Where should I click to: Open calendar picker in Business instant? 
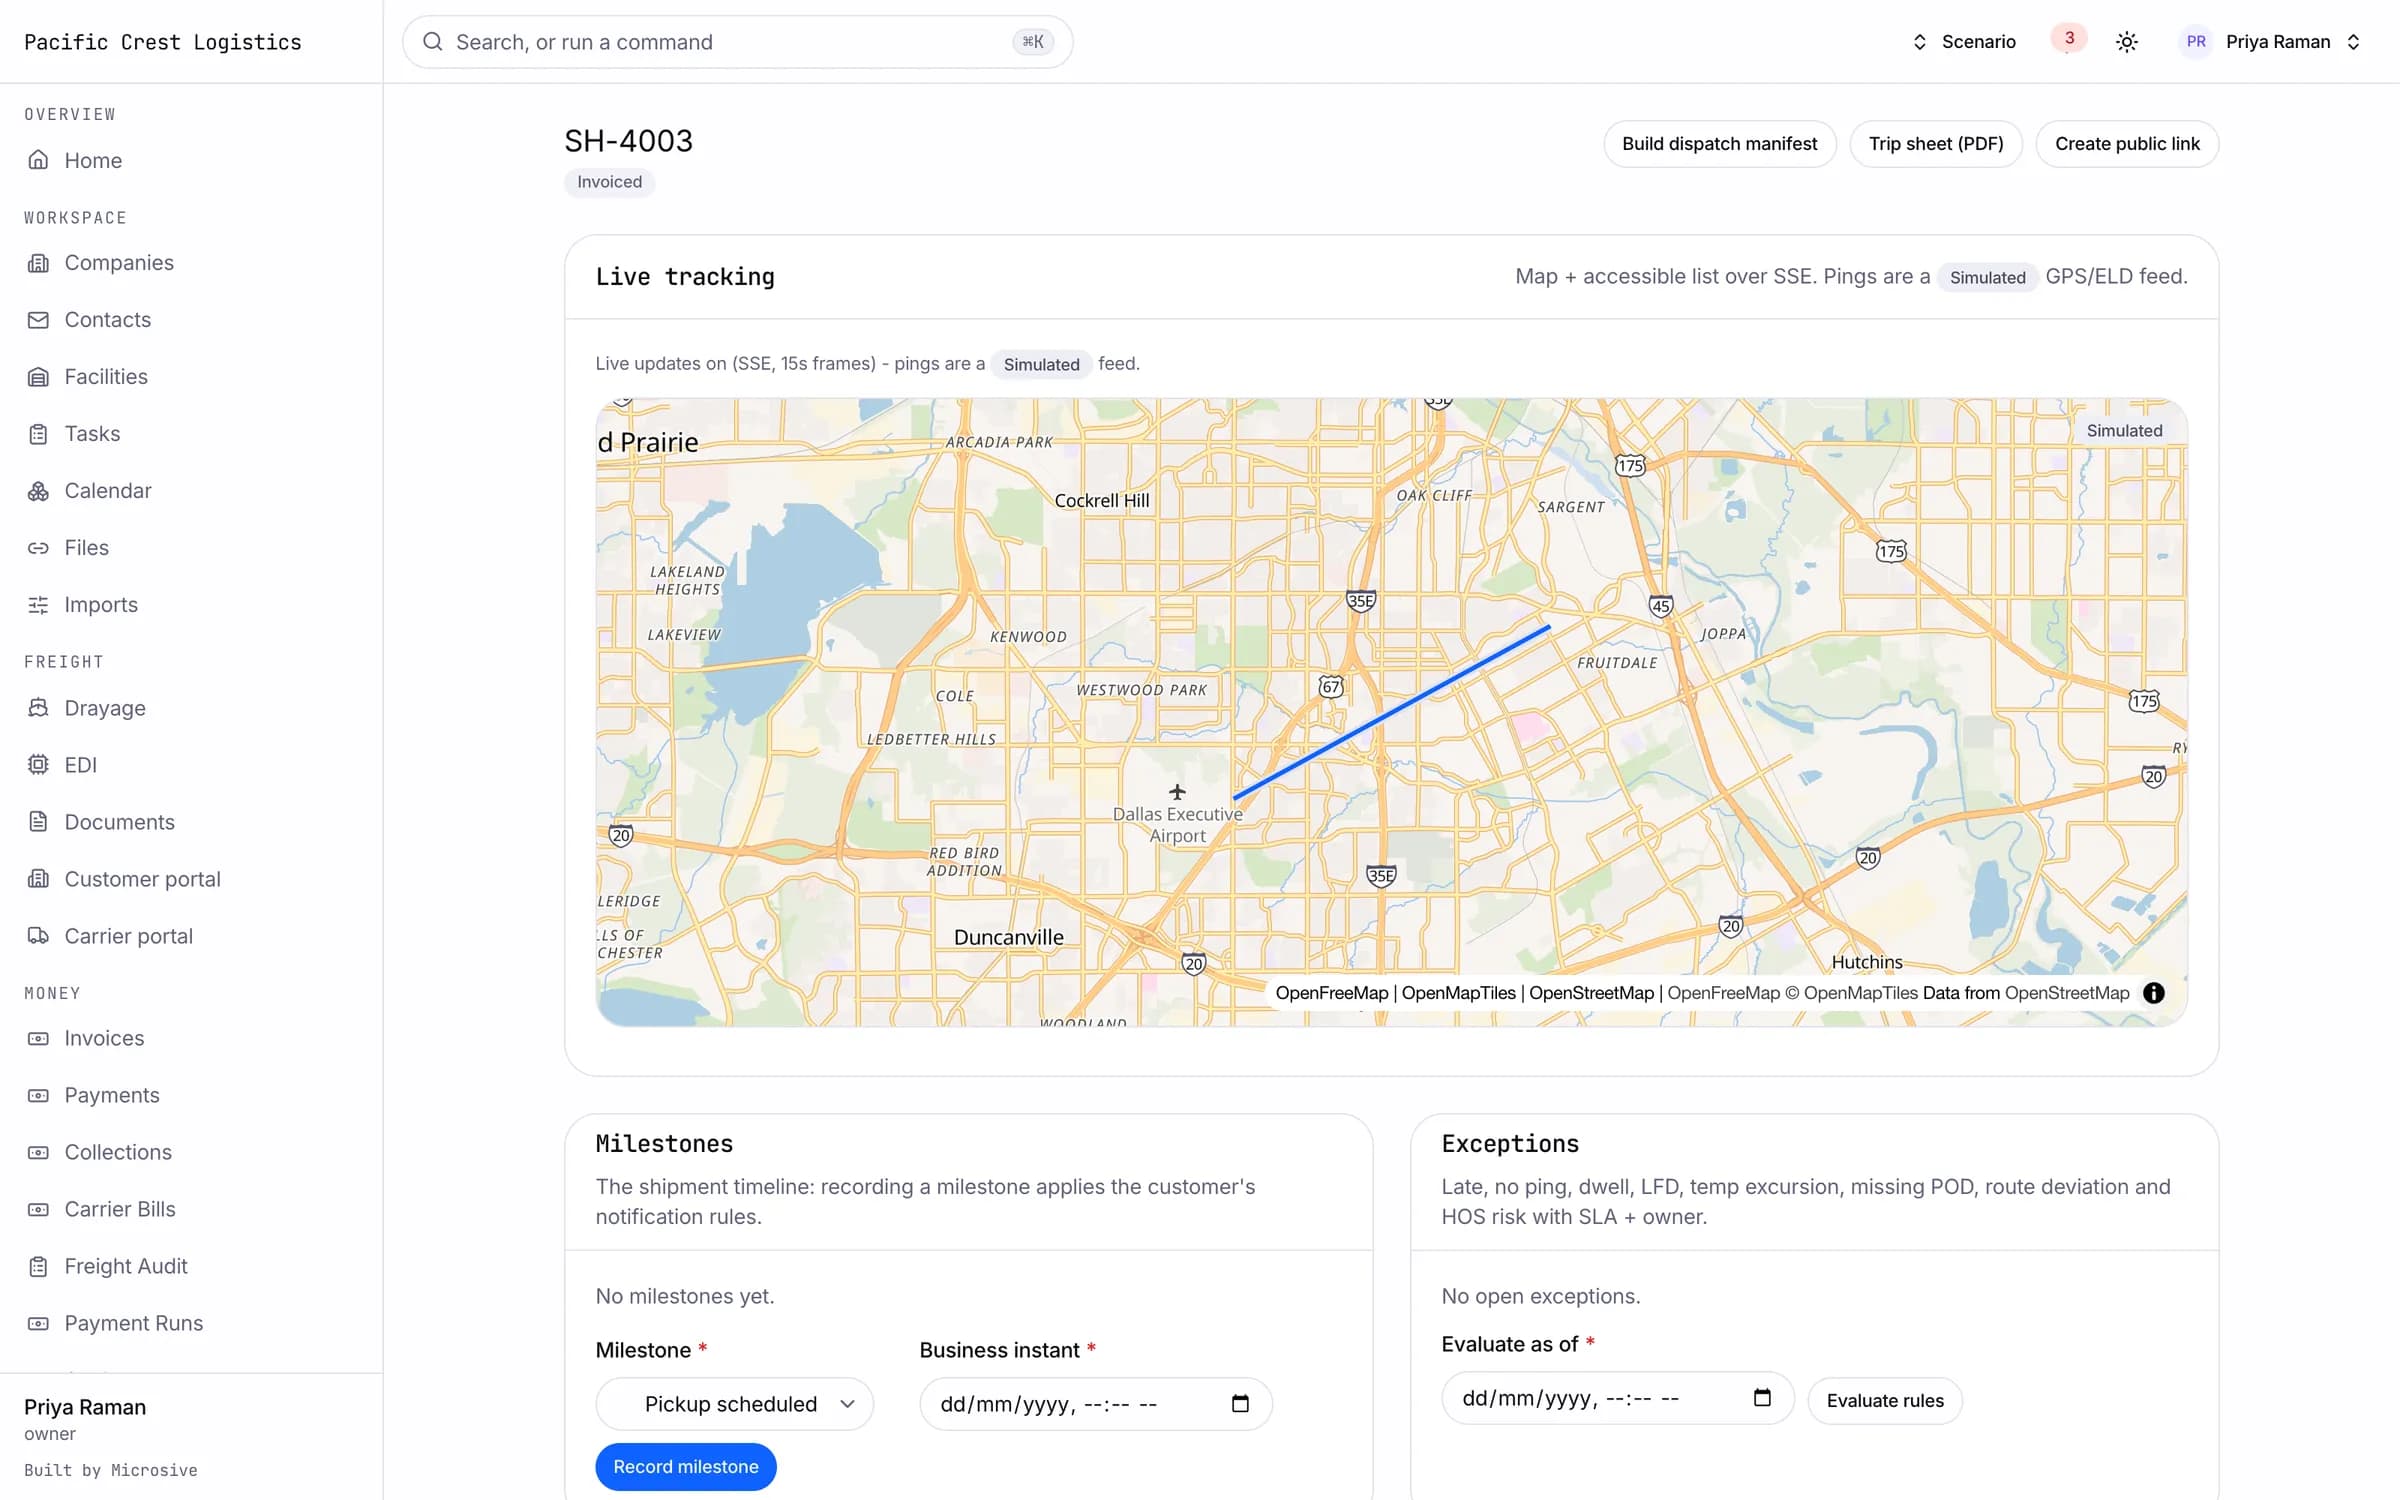(1240, 1404)
